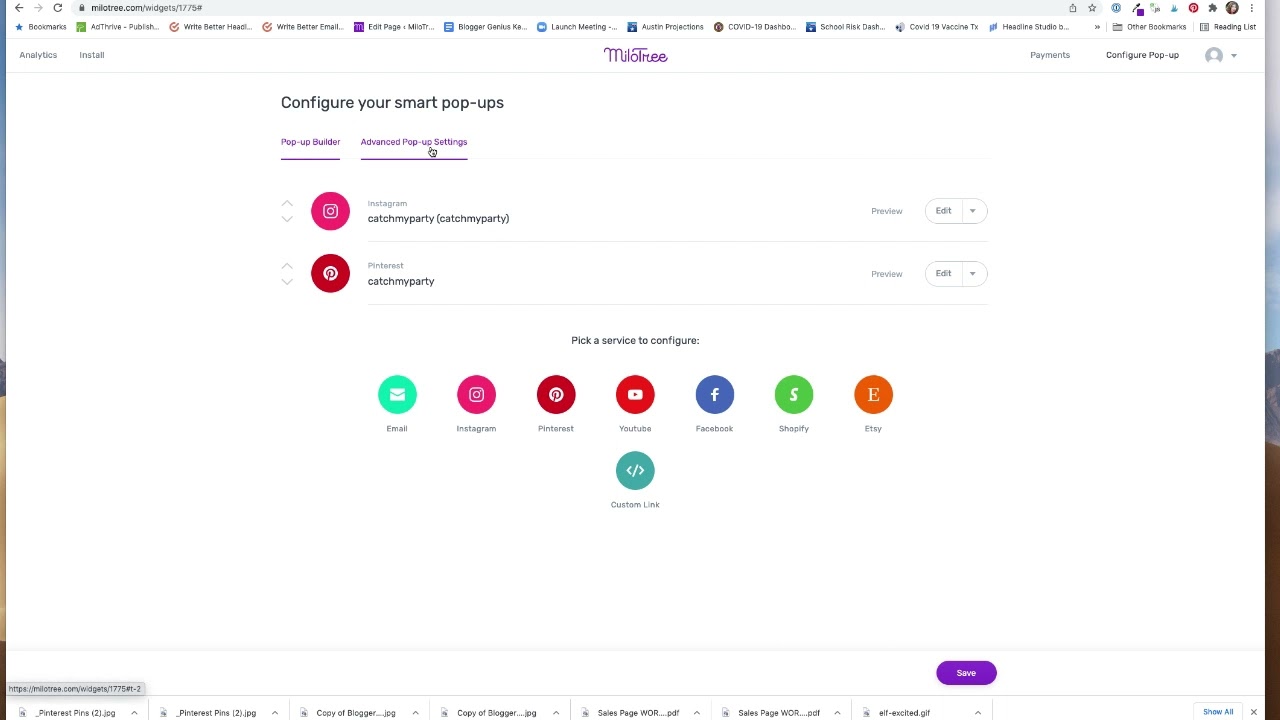Image resolution: width=1280 pixels, height=720 pixels.
Task: Expand the hidden bookmarks overflow chevron
Action: 1097,27
